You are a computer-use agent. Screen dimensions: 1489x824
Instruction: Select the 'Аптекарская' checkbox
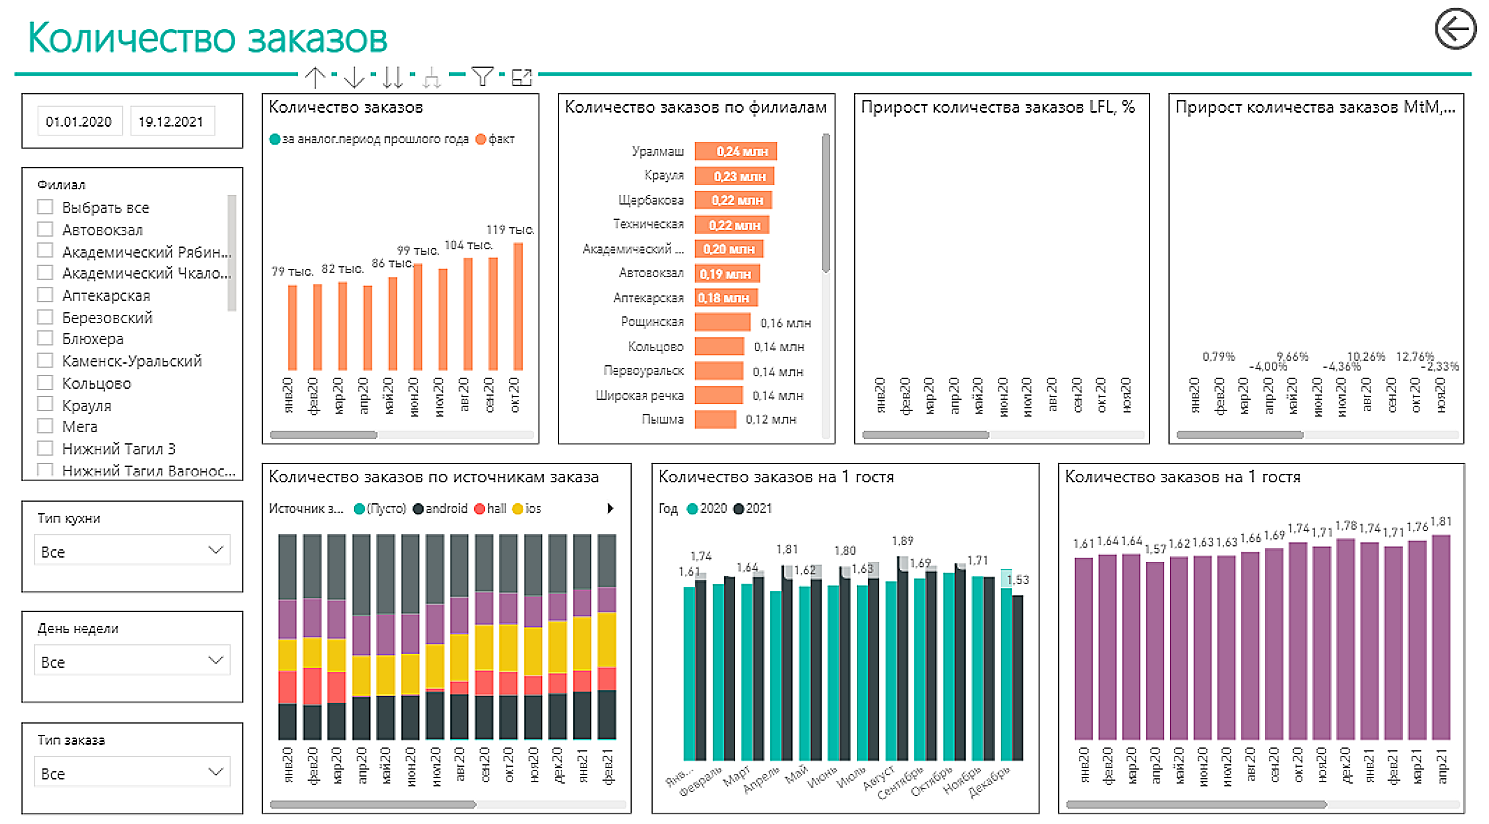point(45,295)
